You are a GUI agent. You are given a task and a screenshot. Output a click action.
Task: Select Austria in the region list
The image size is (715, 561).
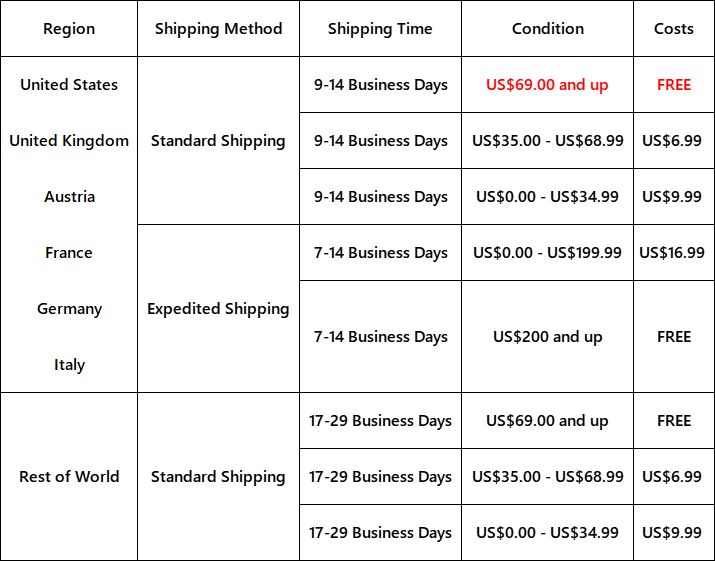[69, 197]
